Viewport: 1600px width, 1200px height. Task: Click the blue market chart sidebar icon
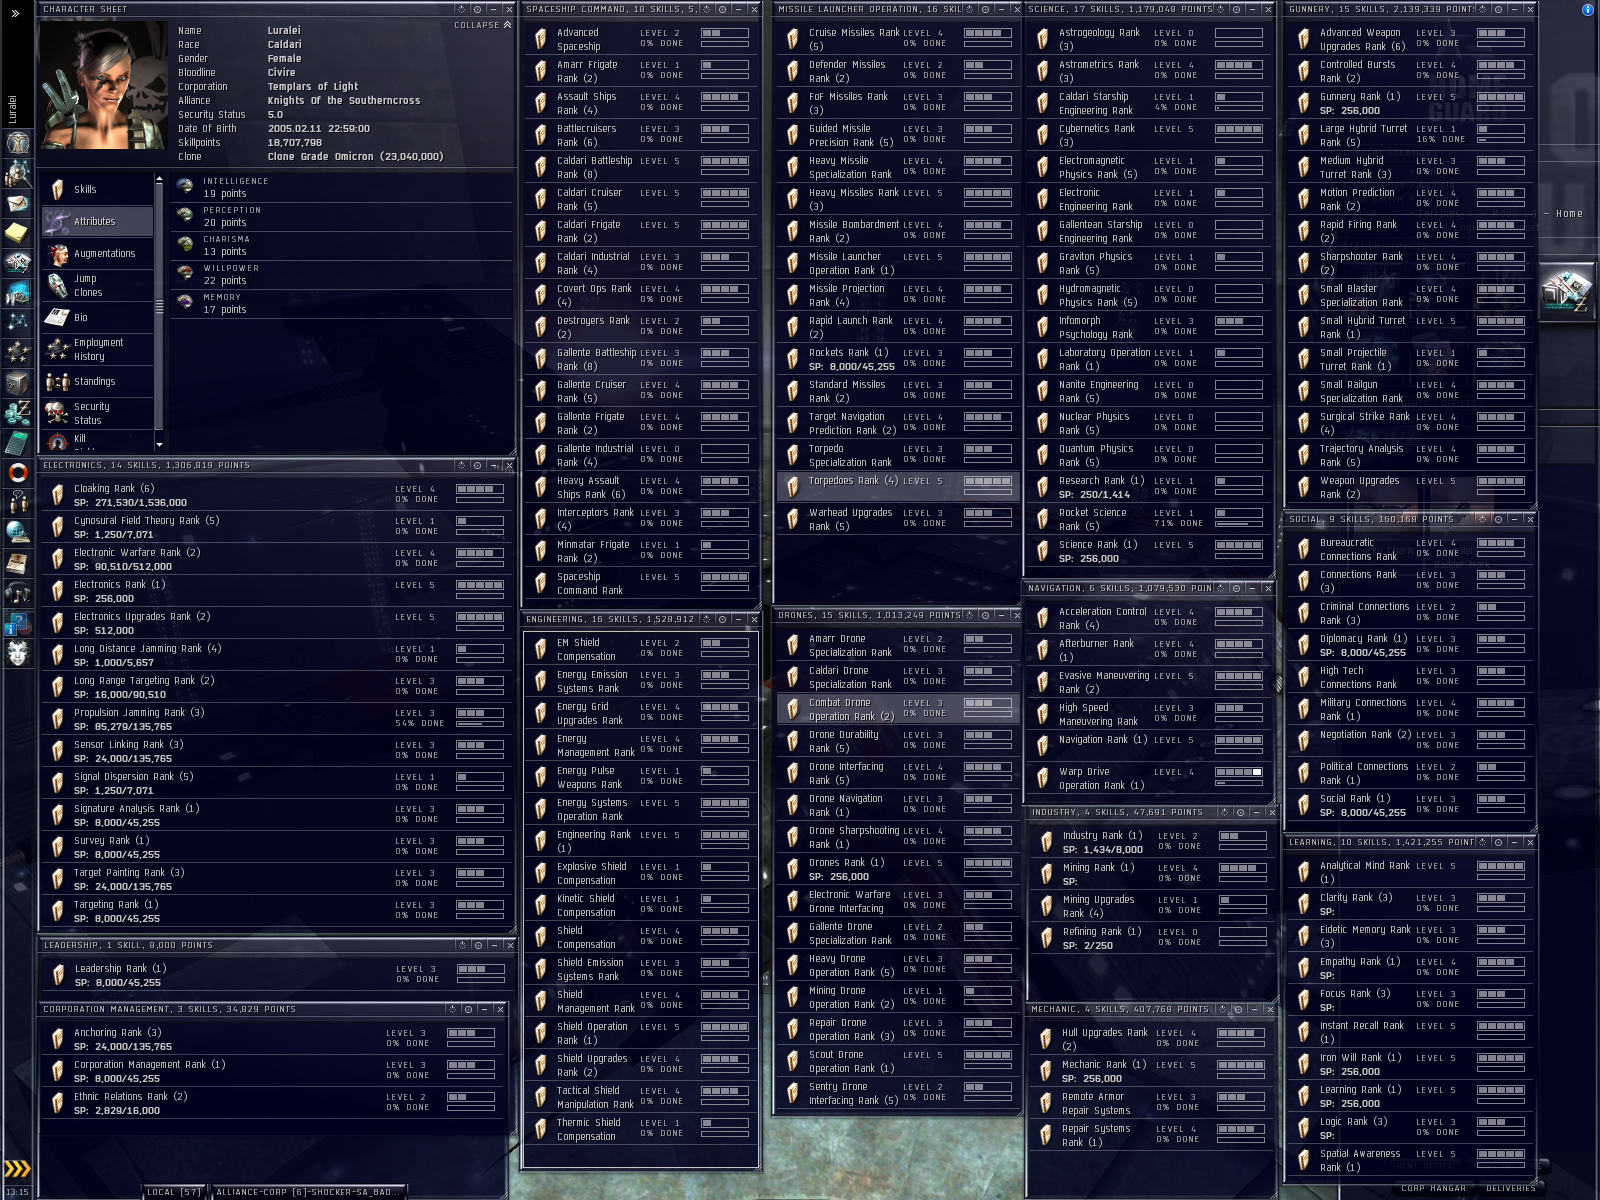[17, 293]
